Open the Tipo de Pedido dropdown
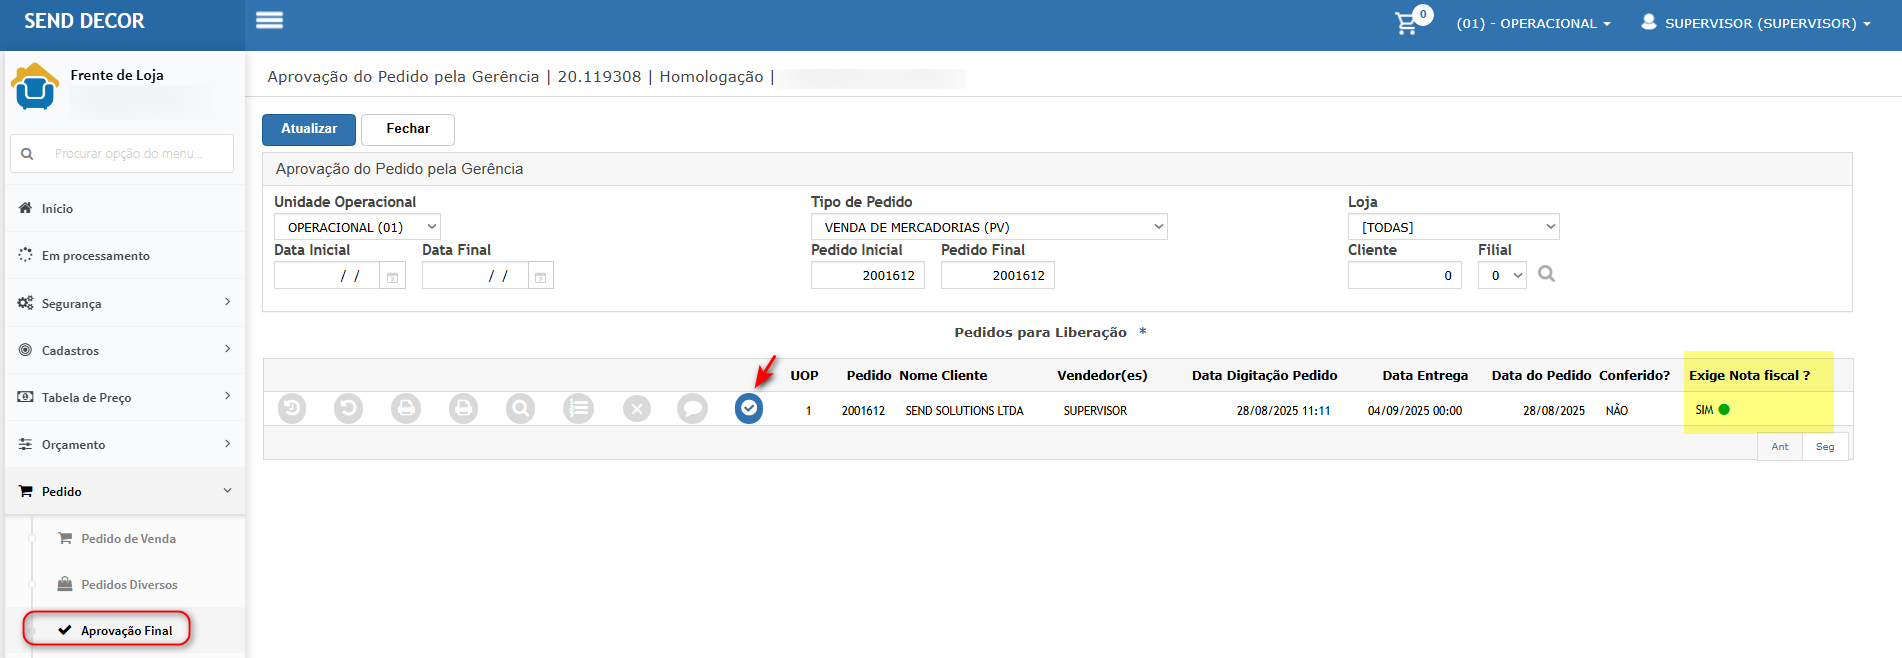This screenshot has width=1902, height=658. pos(988,227)
